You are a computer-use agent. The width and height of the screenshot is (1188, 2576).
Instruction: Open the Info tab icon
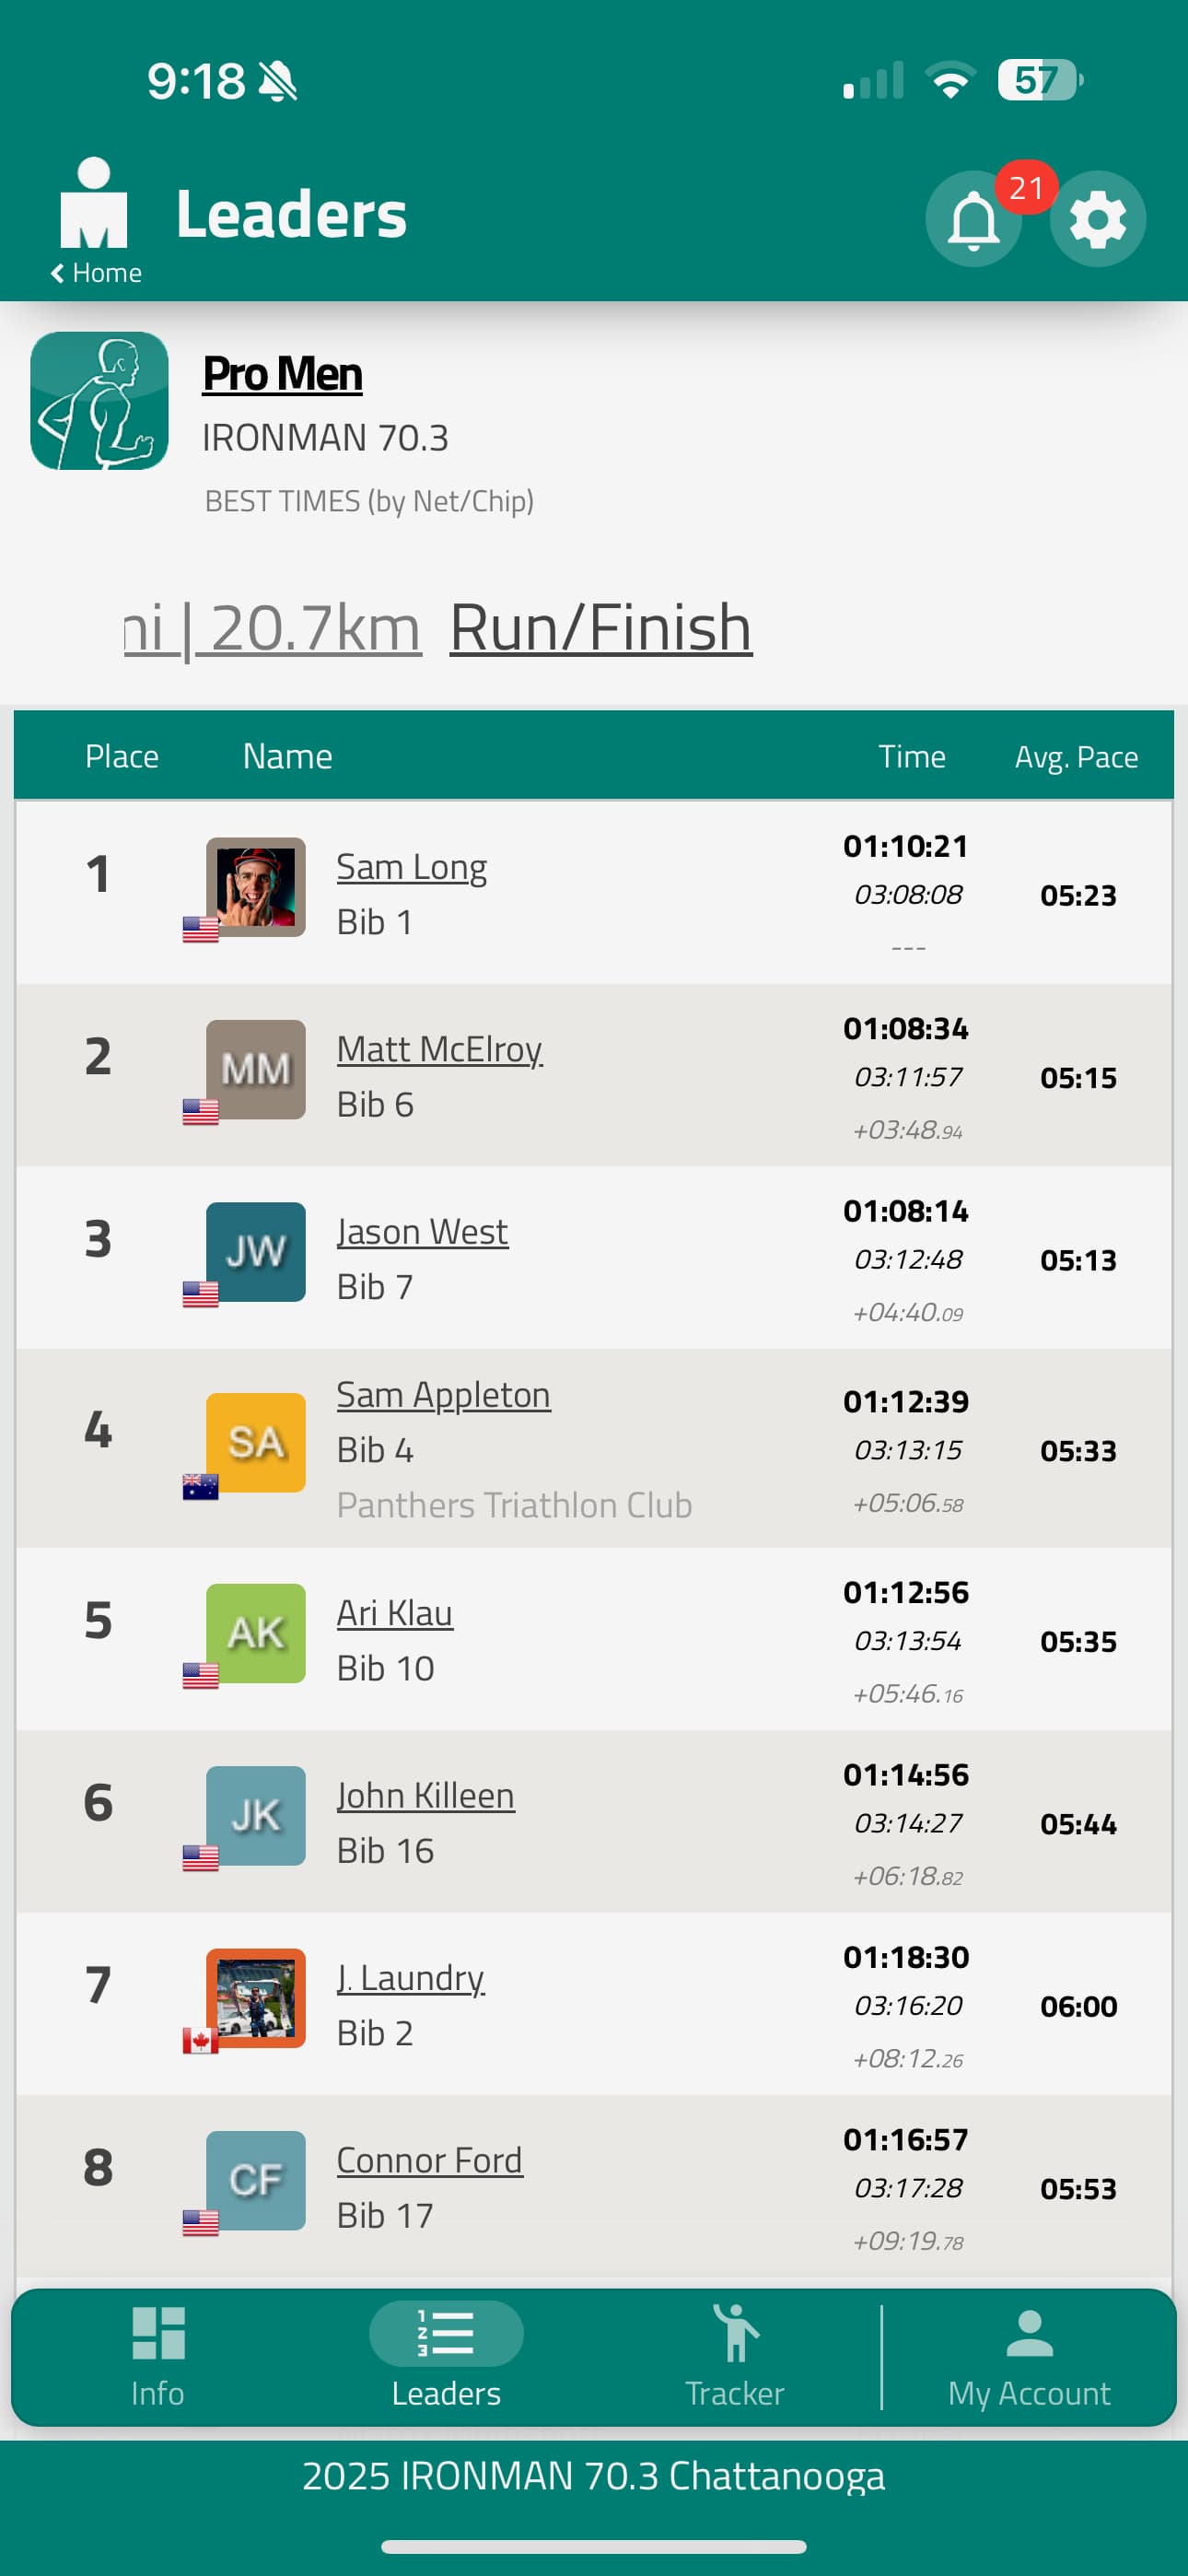point(158,2333)
